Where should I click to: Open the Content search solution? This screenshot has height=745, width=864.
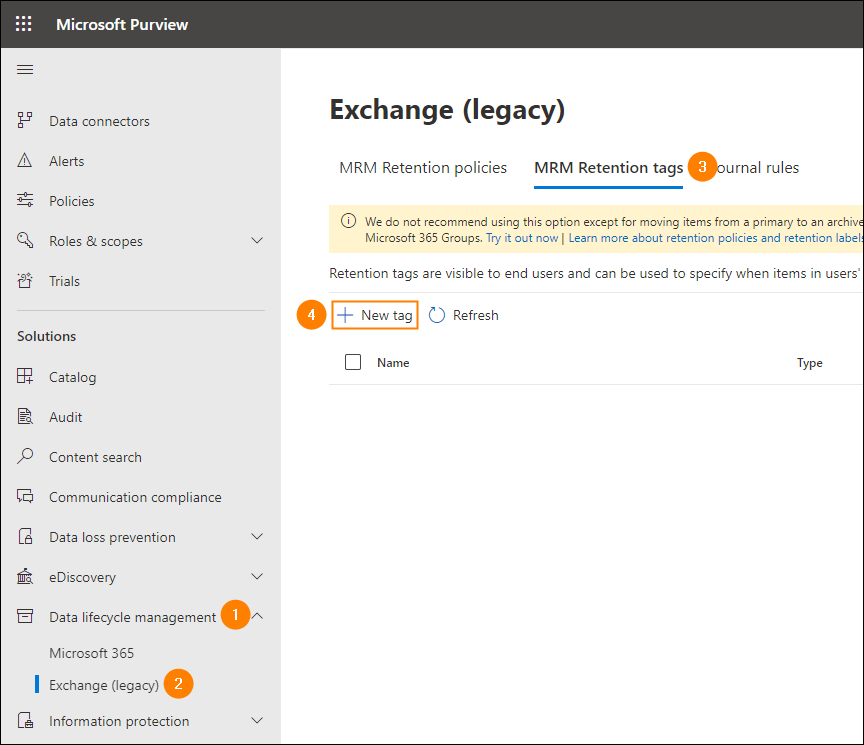(95, 457)
